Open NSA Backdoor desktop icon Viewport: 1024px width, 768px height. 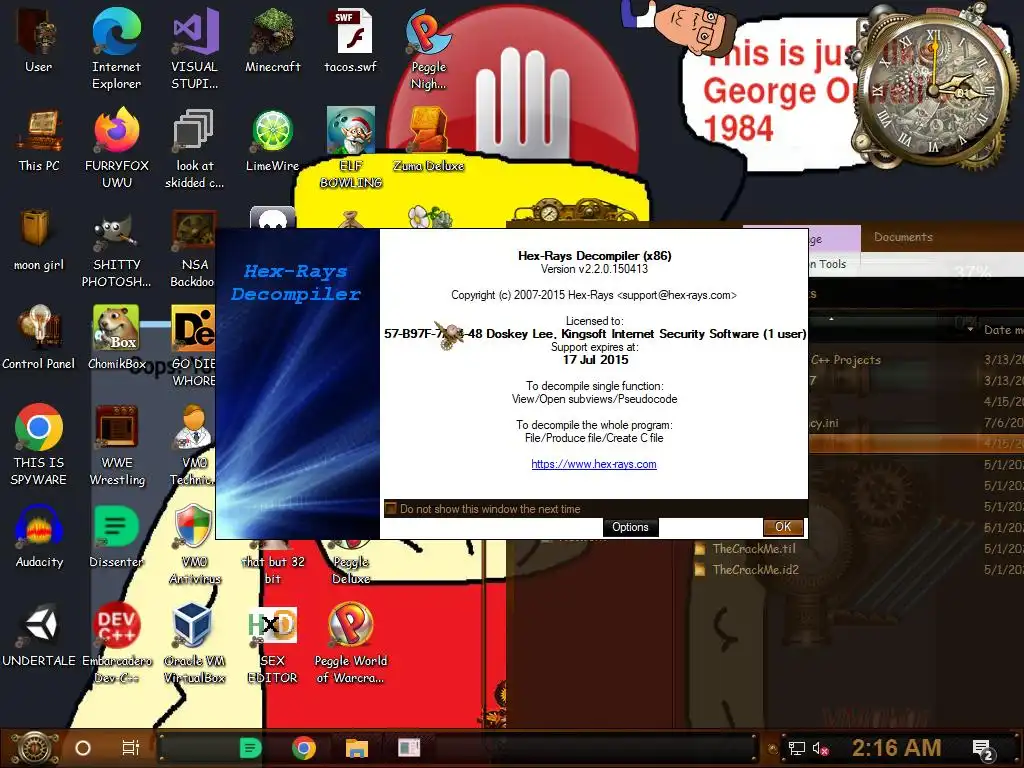193,248
